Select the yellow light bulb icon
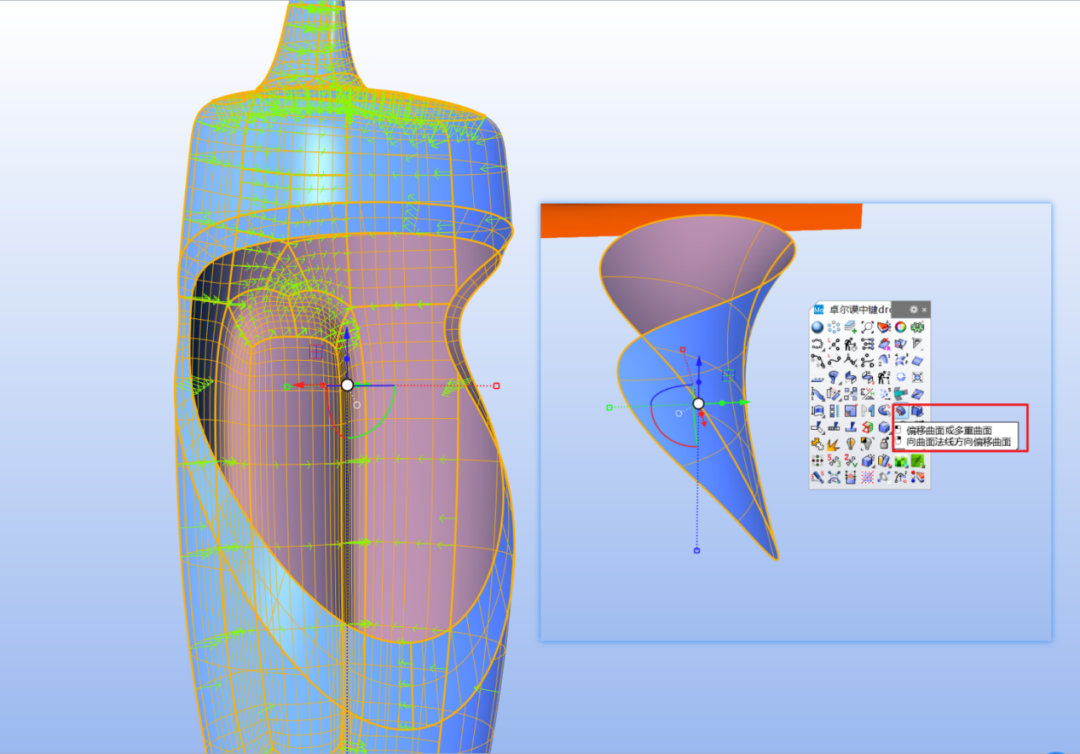 [x=851, y=444]
